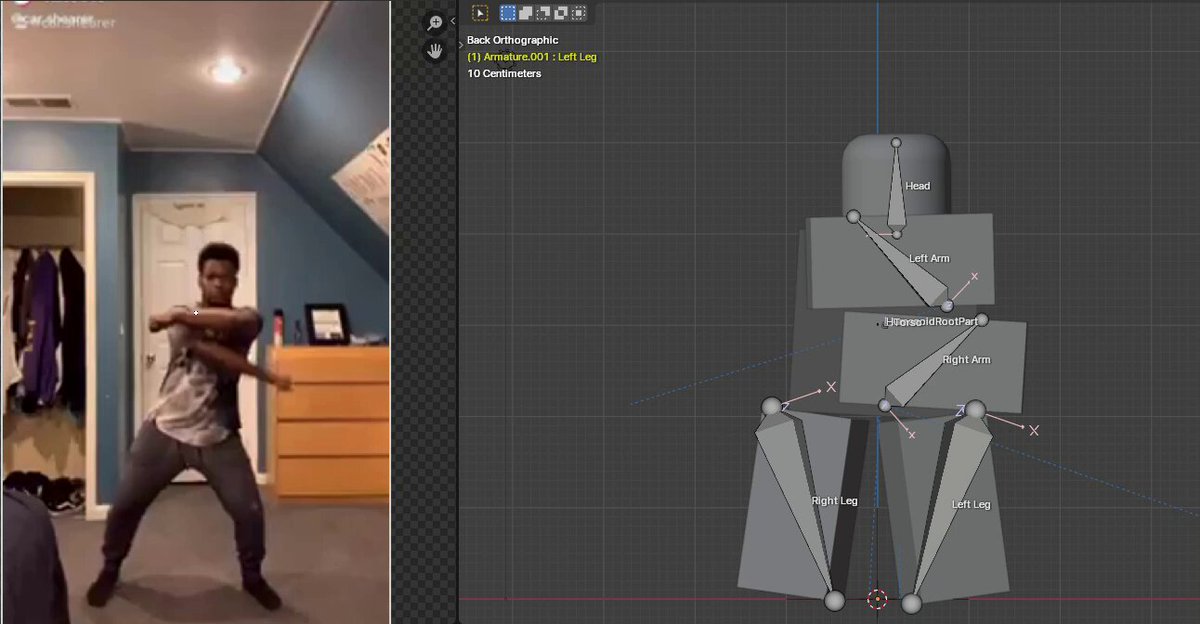Image resolution: width=1200 pixels, height=624 pixels.
Task: Switch to Extend Selection mode
Action: (526, 13)
